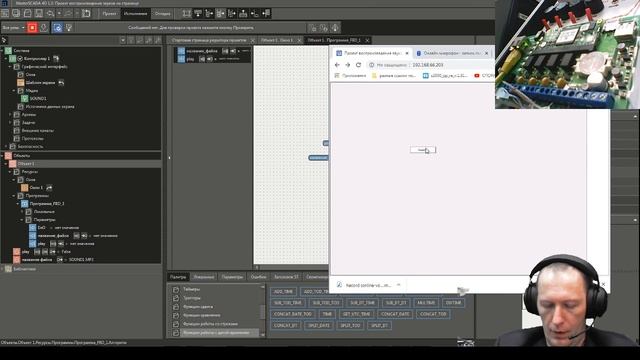Click the orange Шаблон экрана icon
Viewport: 640px width, 360px height.
pos(20,82)
